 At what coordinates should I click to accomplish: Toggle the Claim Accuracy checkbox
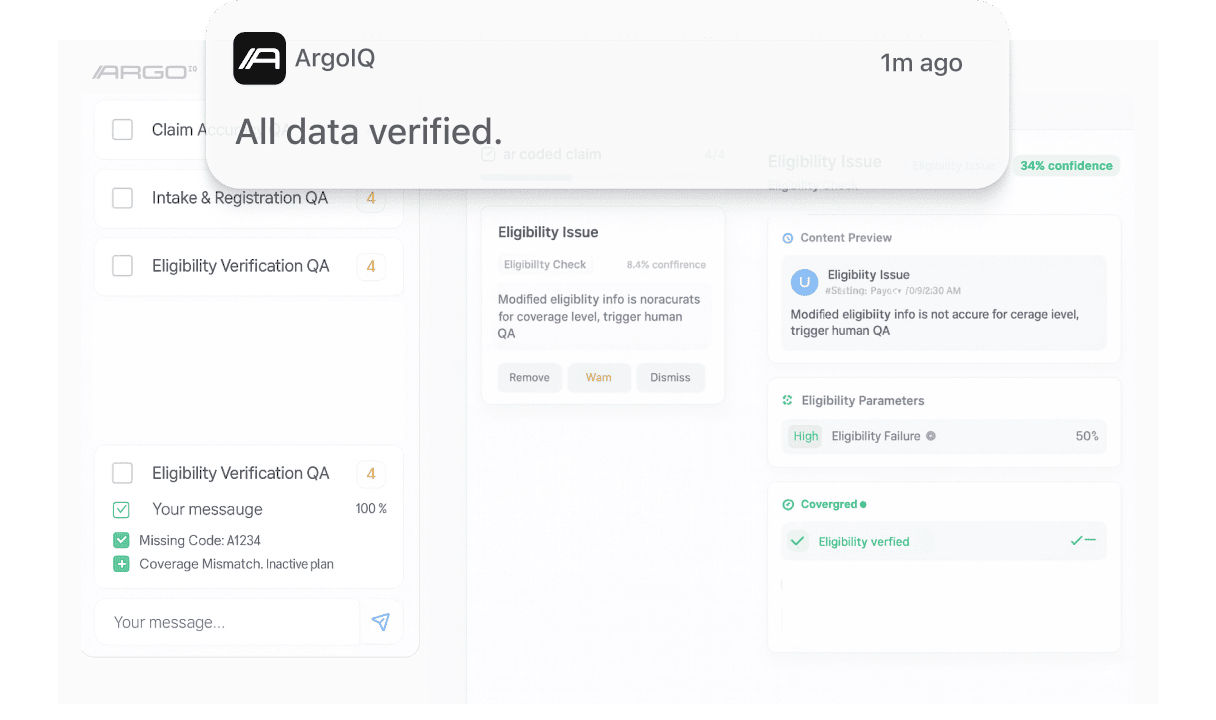point(122,130)
